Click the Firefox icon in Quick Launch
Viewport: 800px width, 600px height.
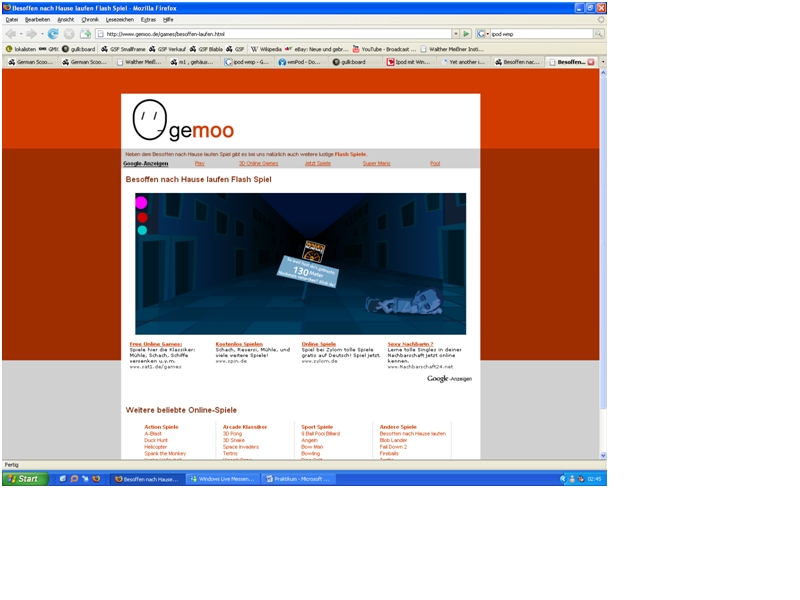click(96, 479)
